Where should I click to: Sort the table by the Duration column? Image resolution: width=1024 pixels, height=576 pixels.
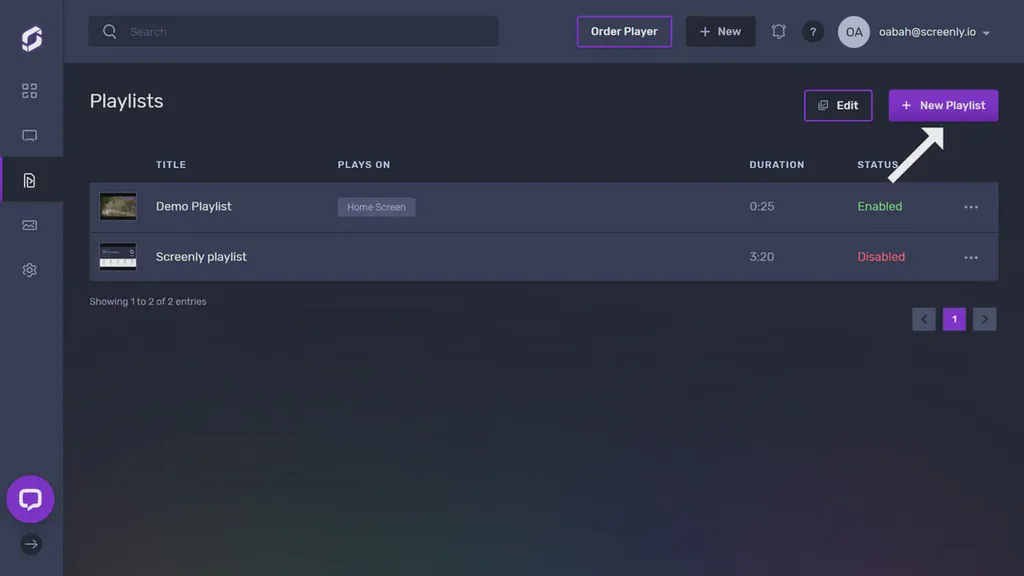click(778, 164)
